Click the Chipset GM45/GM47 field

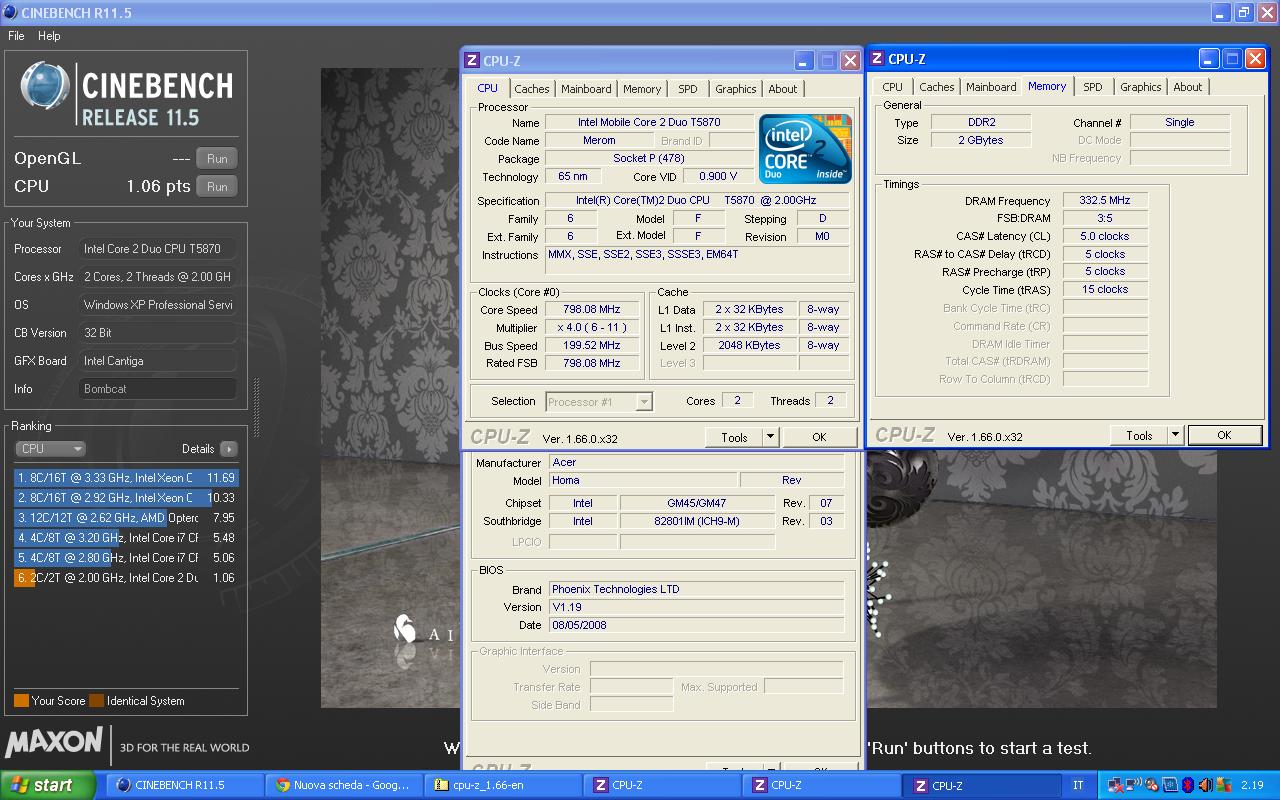click(x=697, y=503)
